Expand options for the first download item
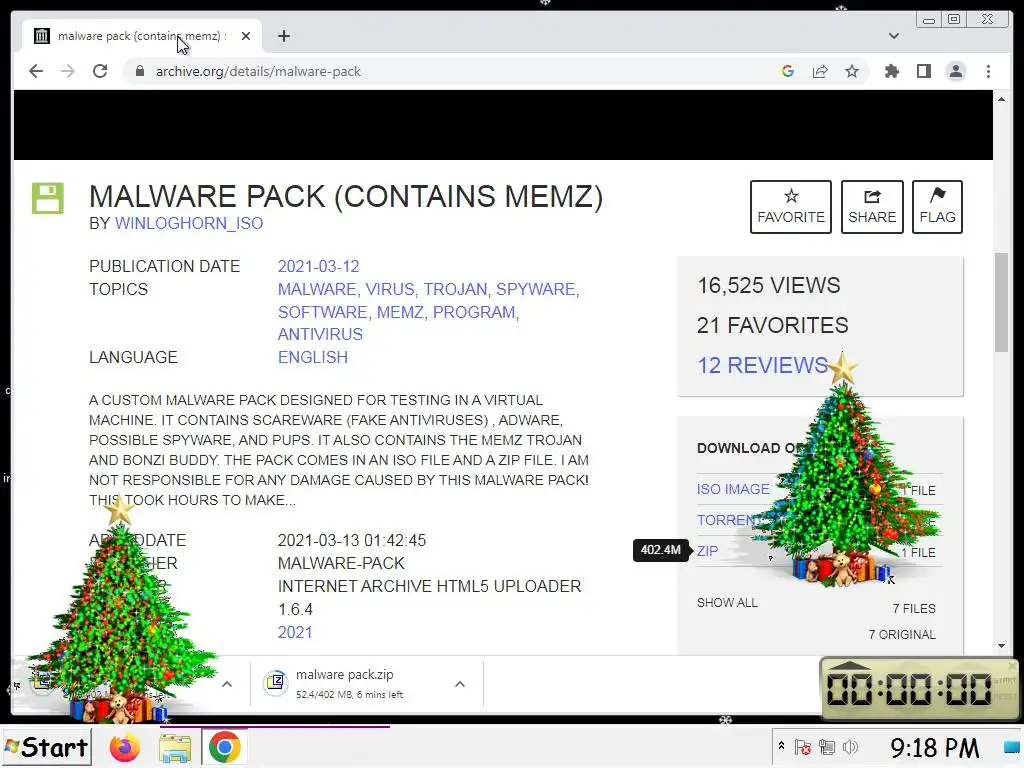 pos(227,684)
